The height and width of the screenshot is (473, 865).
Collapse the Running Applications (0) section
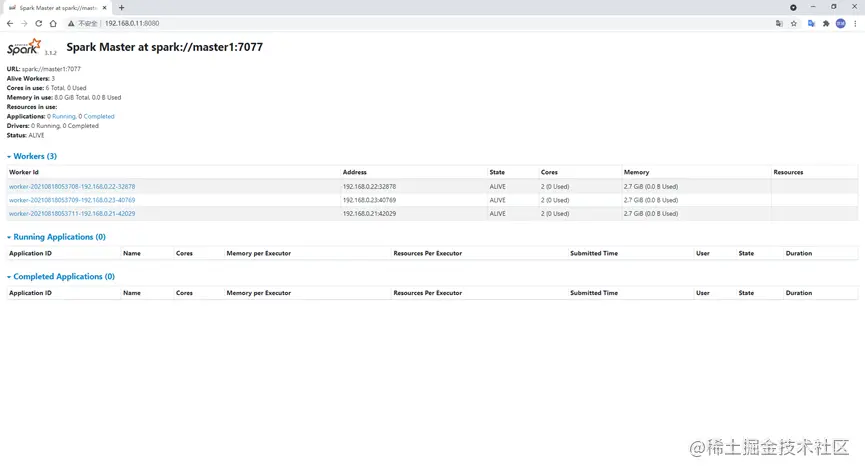coord(56,237)
